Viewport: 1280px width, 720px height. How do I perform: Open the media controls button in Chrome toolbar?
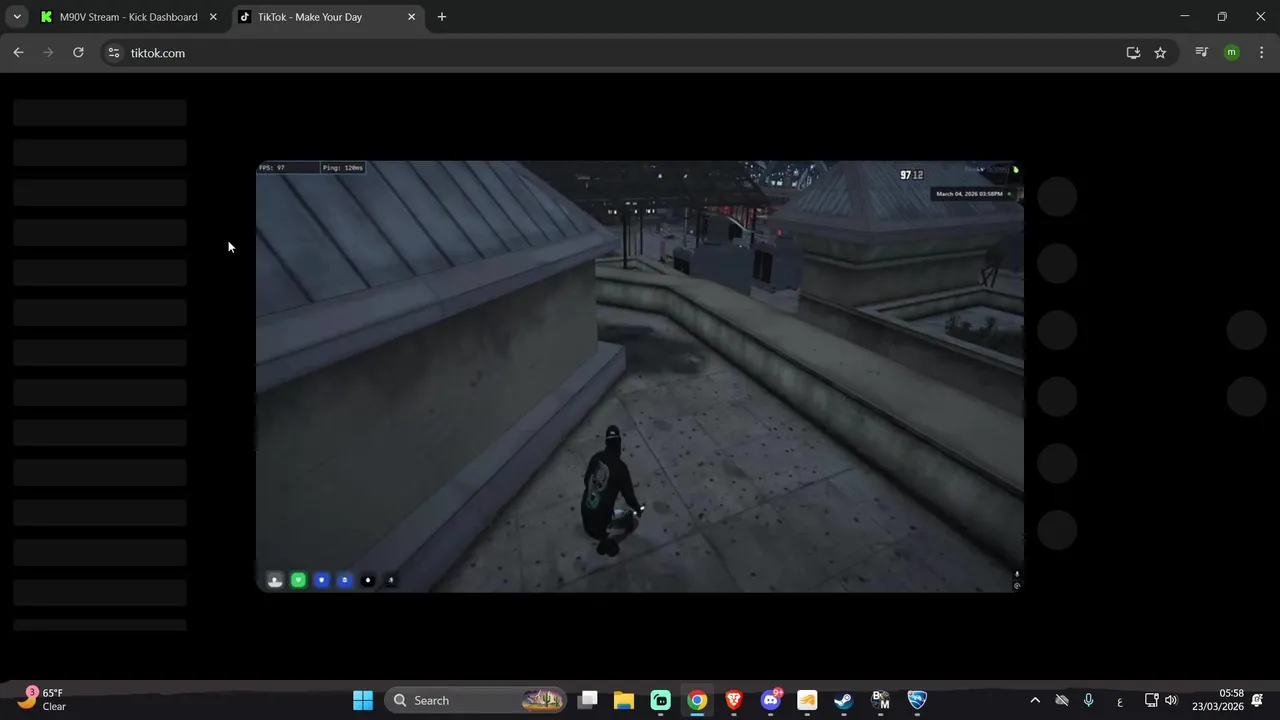click(1201, 53)
